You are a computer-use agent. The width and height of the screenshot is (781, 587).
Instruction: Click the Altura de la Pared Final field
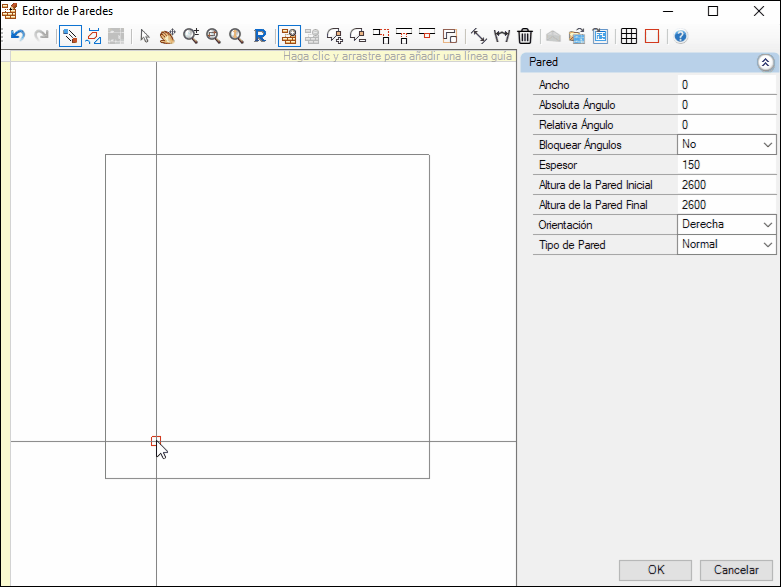click(727, 205)
